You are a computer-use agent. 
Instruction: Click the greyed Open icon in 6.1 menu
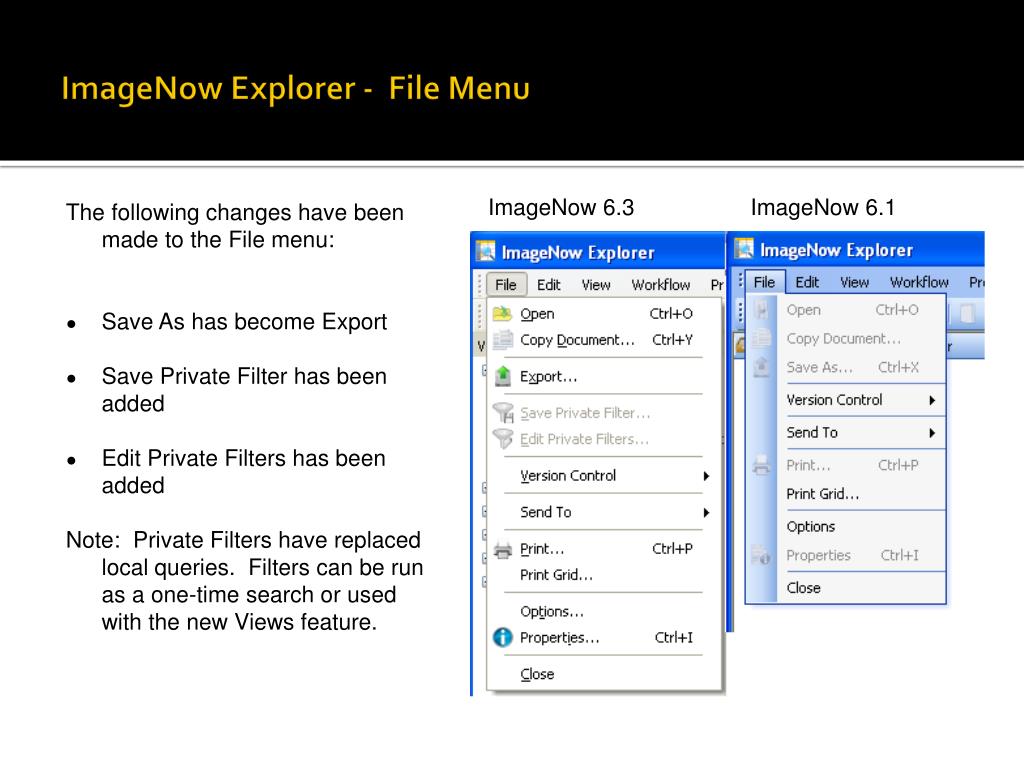coord(761,310)
